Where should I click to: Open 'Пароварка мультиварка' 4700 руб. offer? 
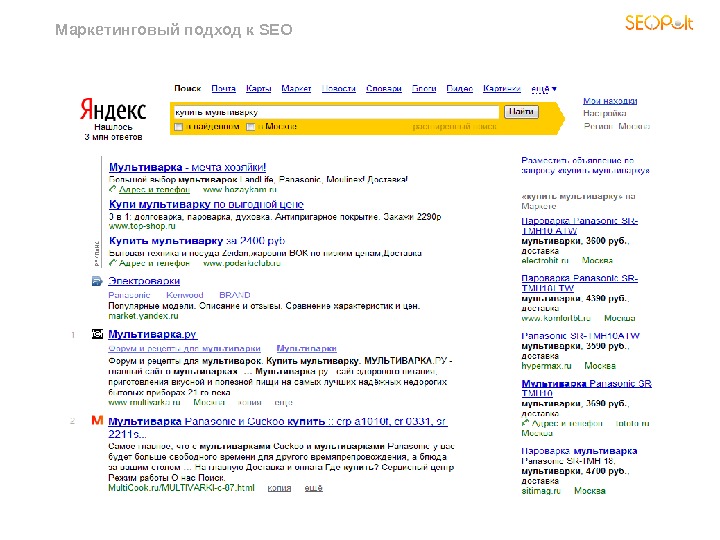tap(579, 451)
